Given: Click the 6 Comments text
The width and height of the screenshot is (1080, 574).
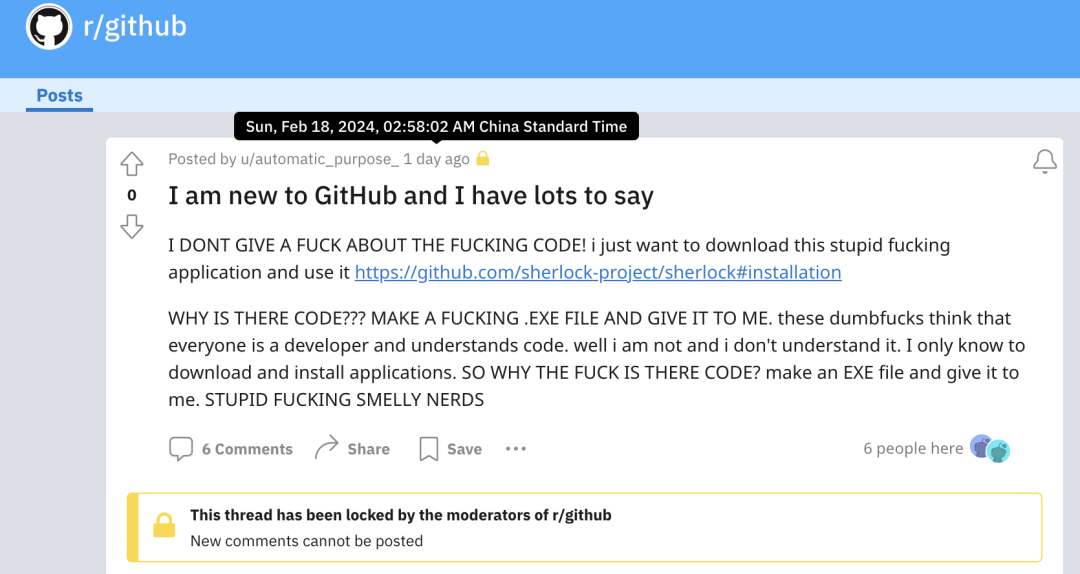Looking at the screenshot, I should (247, 449).
